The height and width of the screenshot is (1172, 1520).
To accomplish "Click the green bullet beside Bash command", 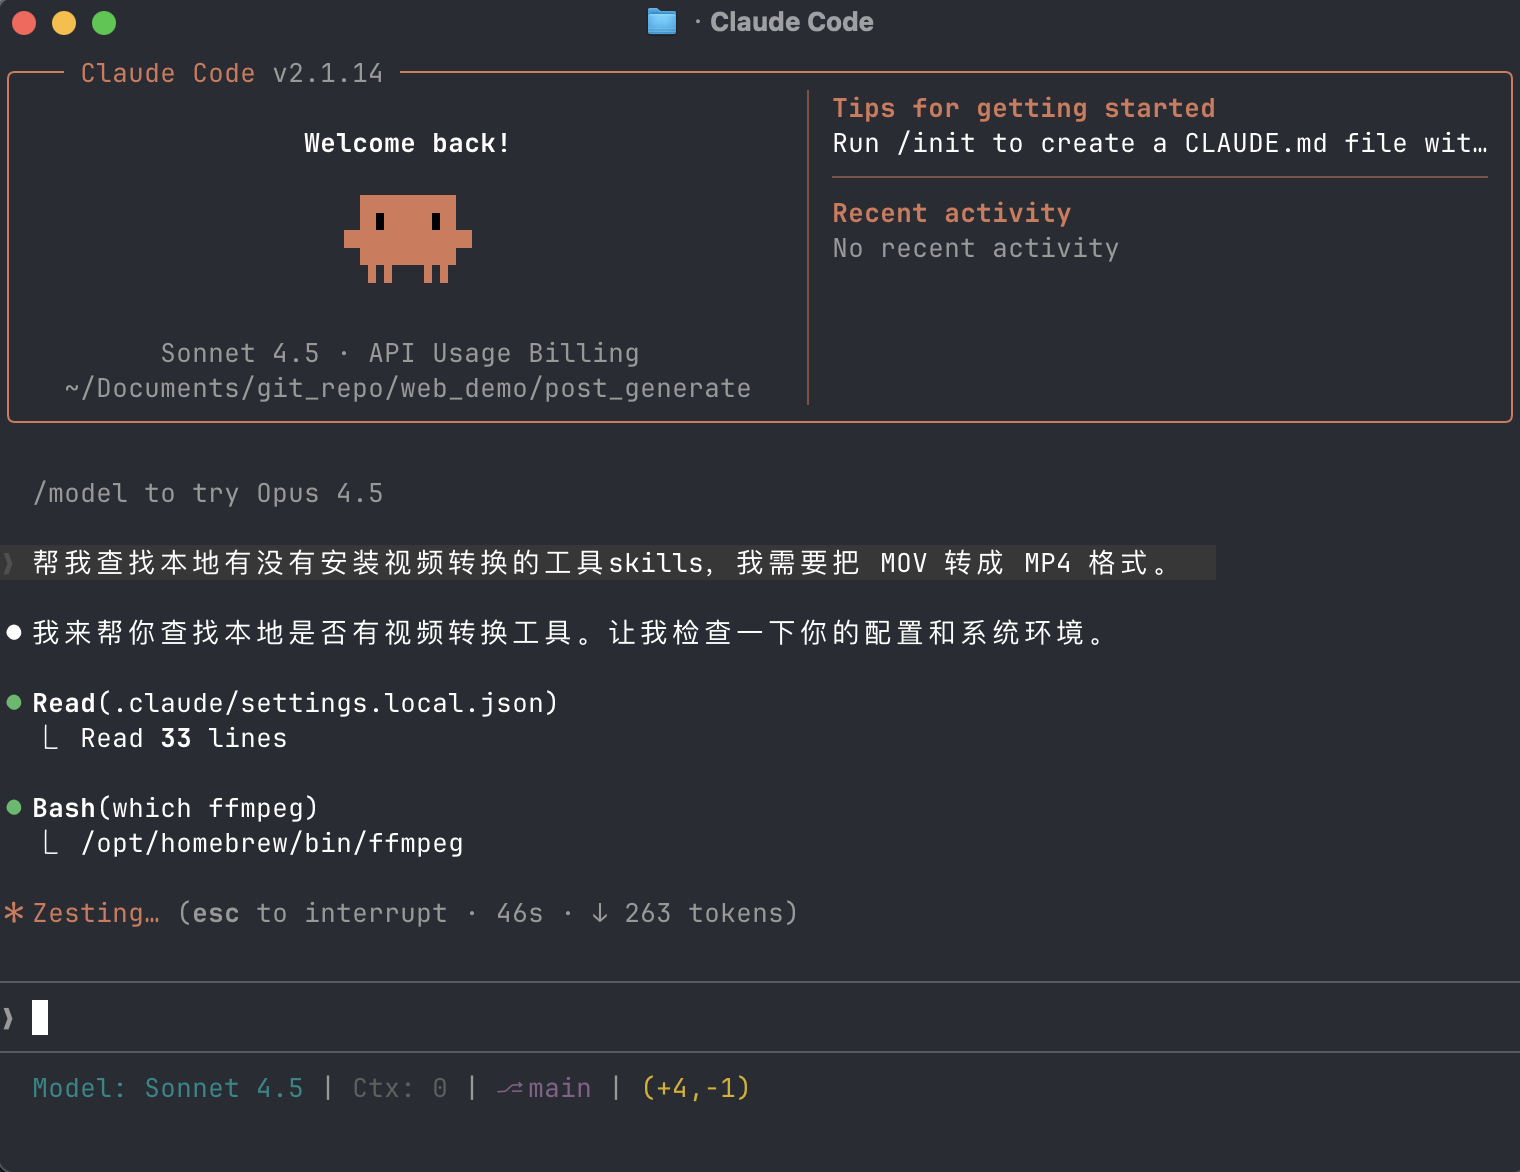I will (14, 807).
